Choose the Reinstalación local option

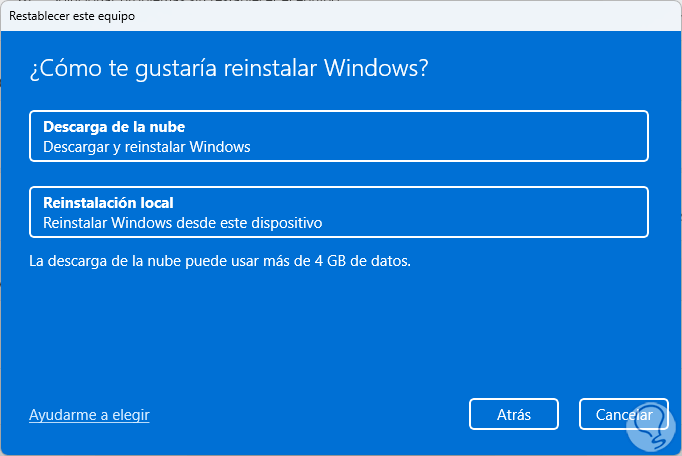(x=339, y=212)
